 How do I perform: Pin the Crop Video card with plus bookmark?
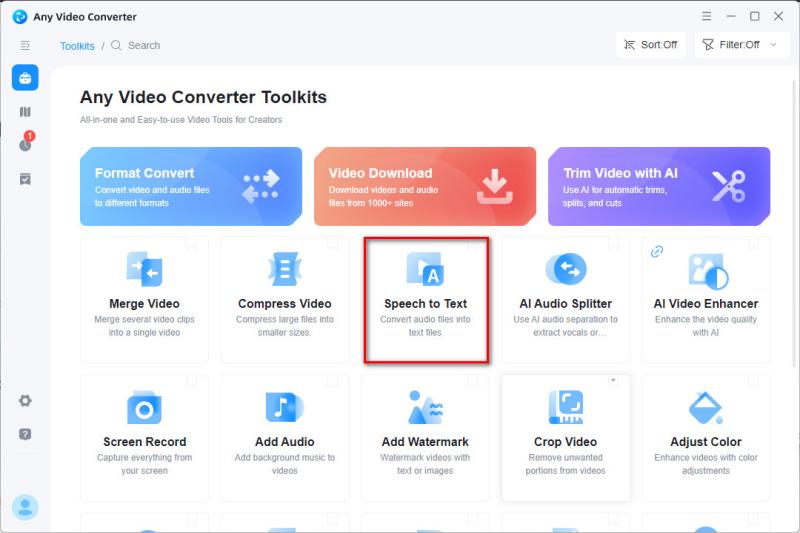(x=613, y=381)
